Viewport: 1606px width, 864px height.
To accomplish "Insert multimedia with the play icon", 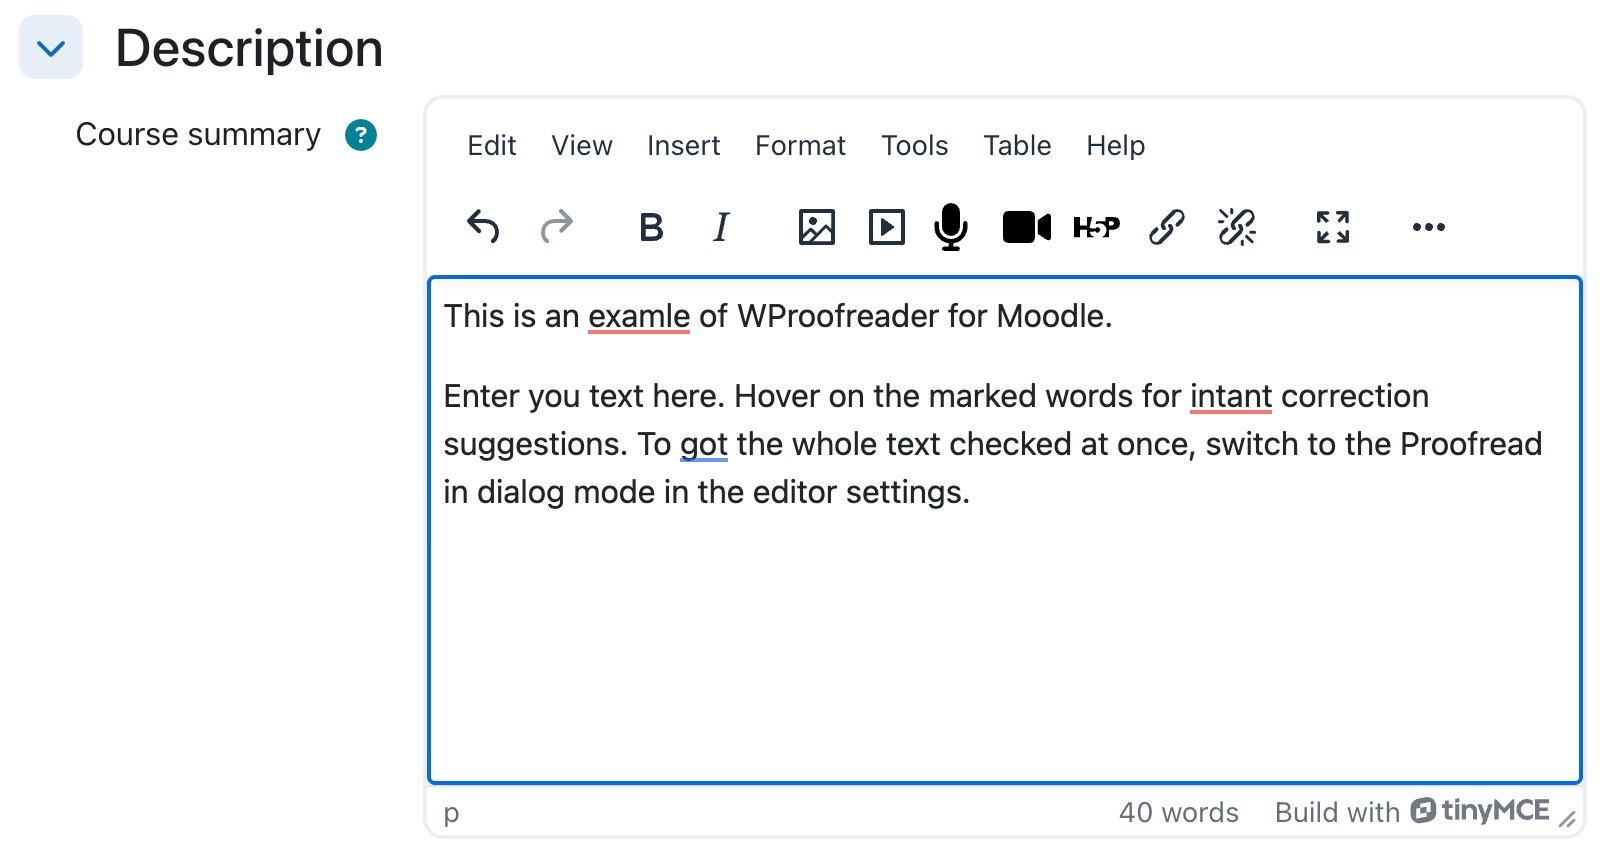I will coord(887,227).
